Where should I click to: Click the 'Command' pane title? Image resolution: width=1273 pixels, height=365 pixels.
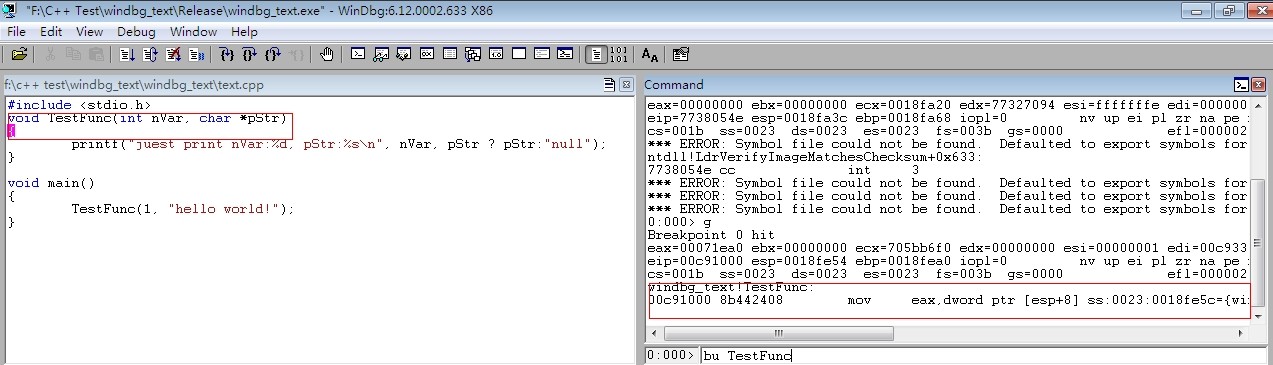click(674, 85)
